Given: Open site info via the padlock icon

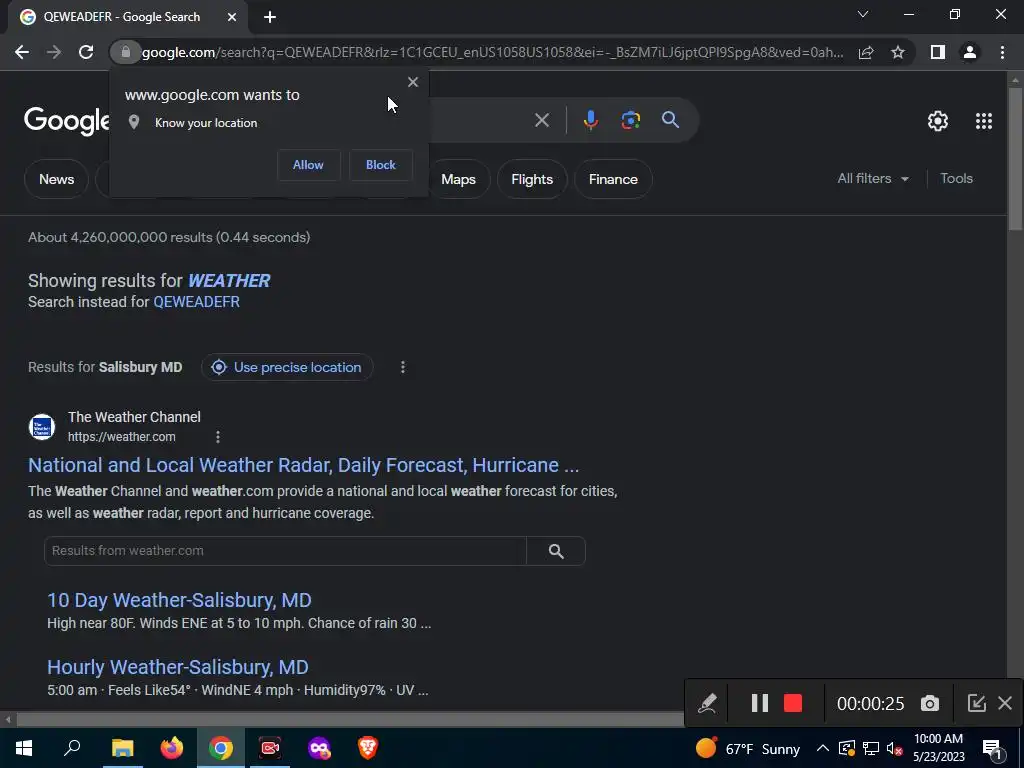Looking at the screenshot, I should 125,52.
